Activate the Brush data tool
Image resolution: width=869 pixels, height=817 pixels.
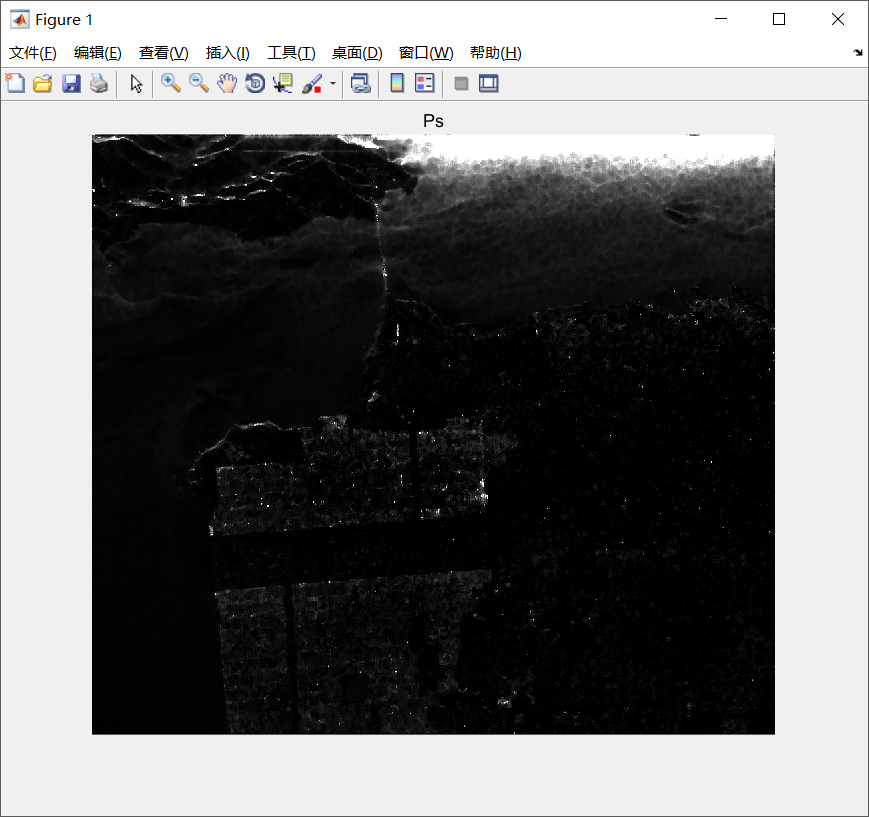tap(312, 83)
